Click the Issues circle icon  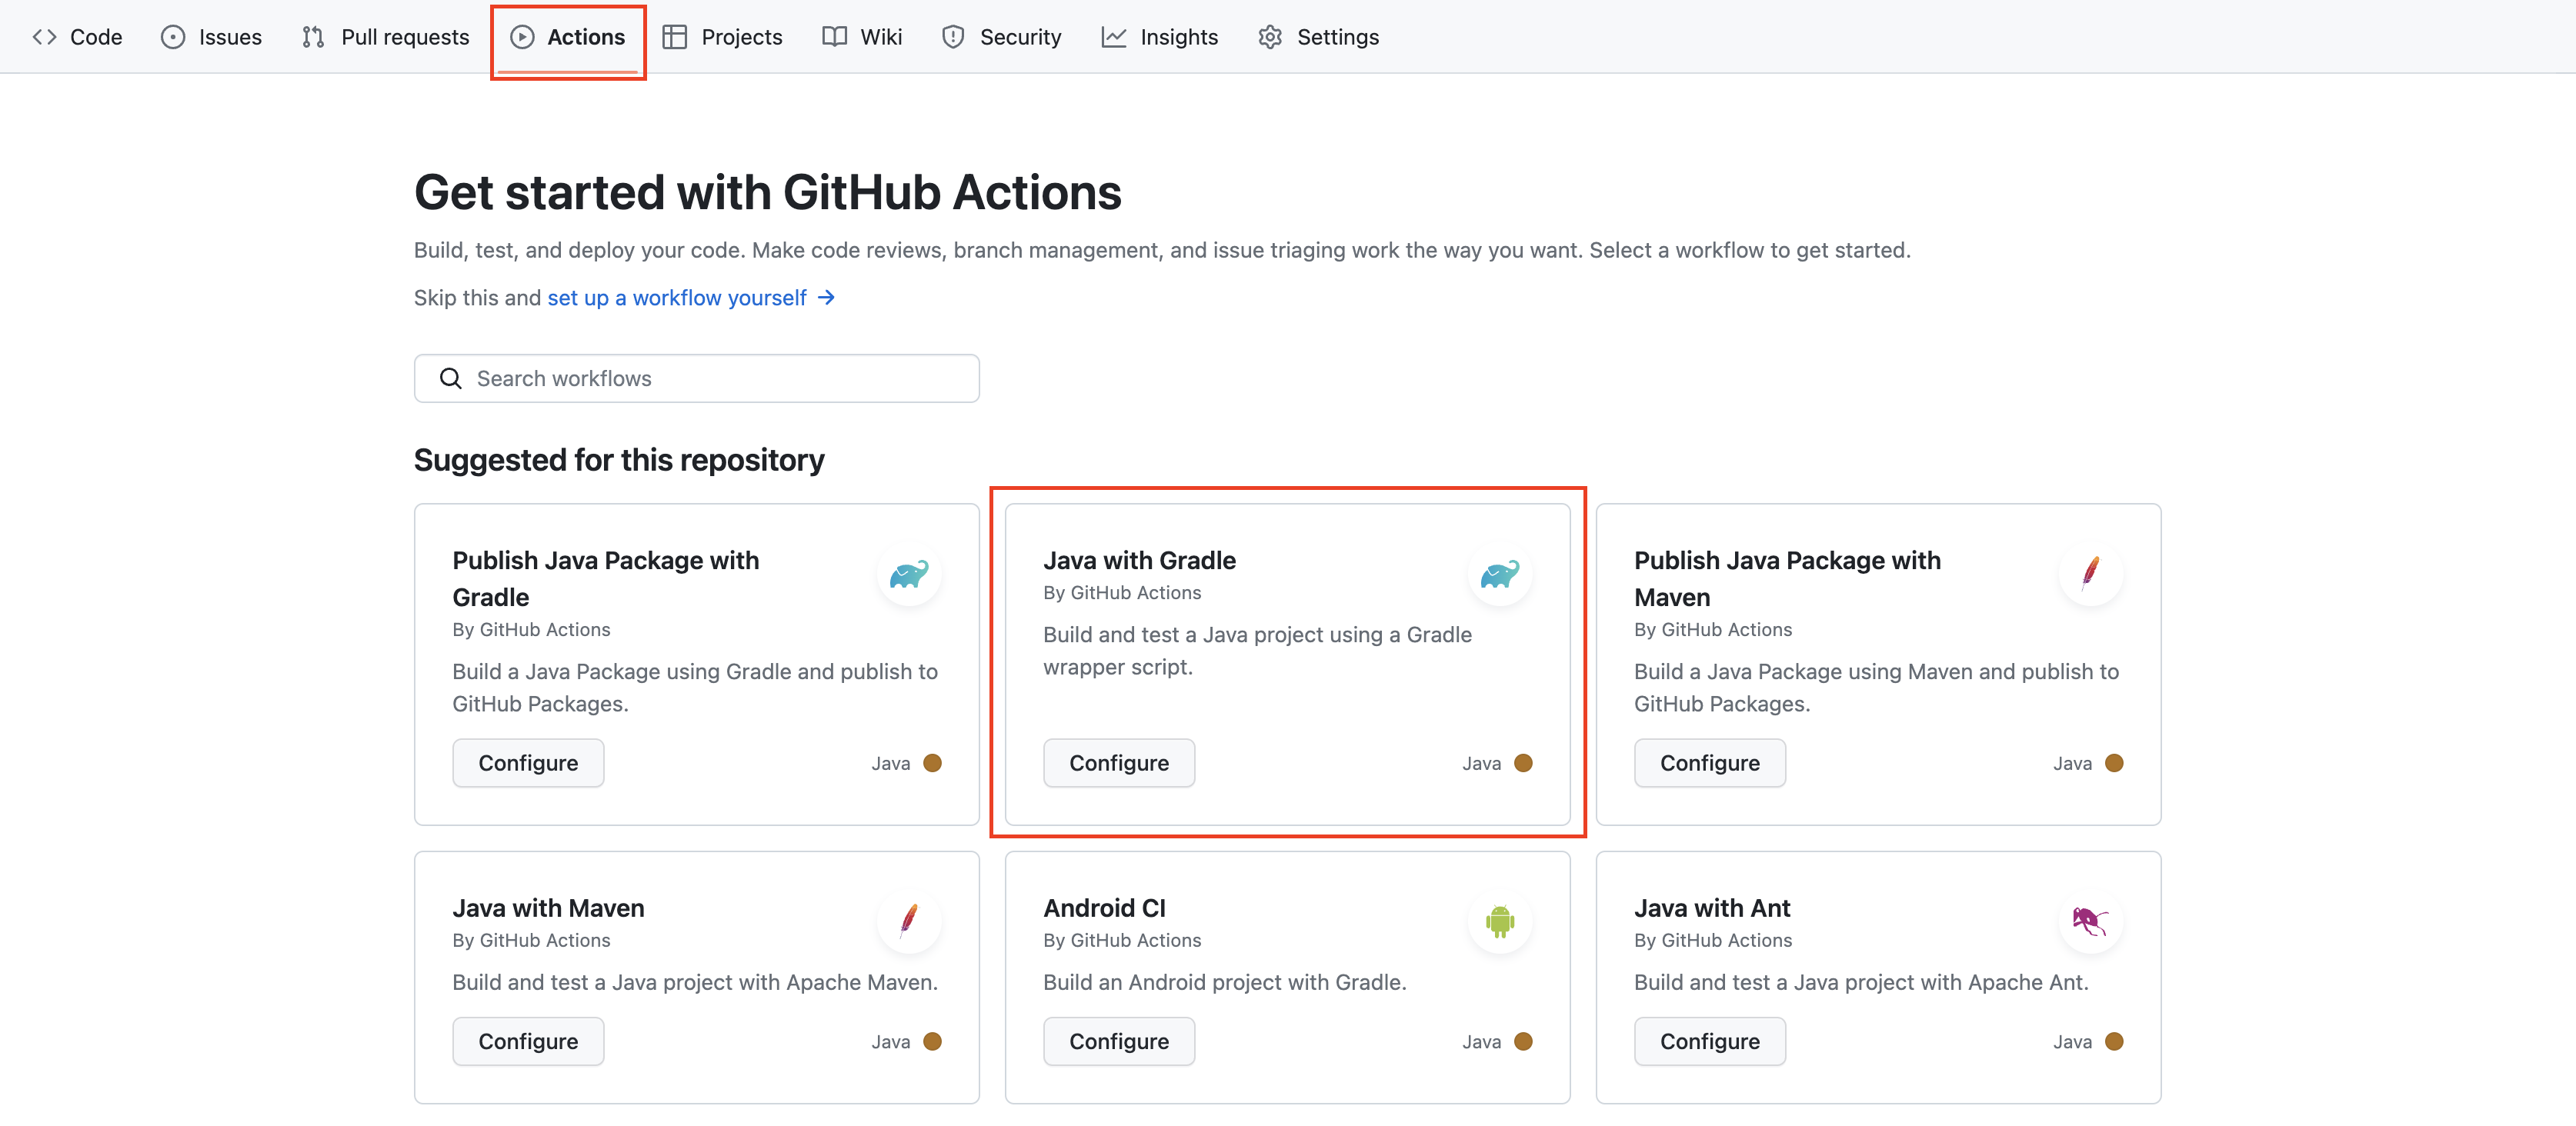[172, 37]
